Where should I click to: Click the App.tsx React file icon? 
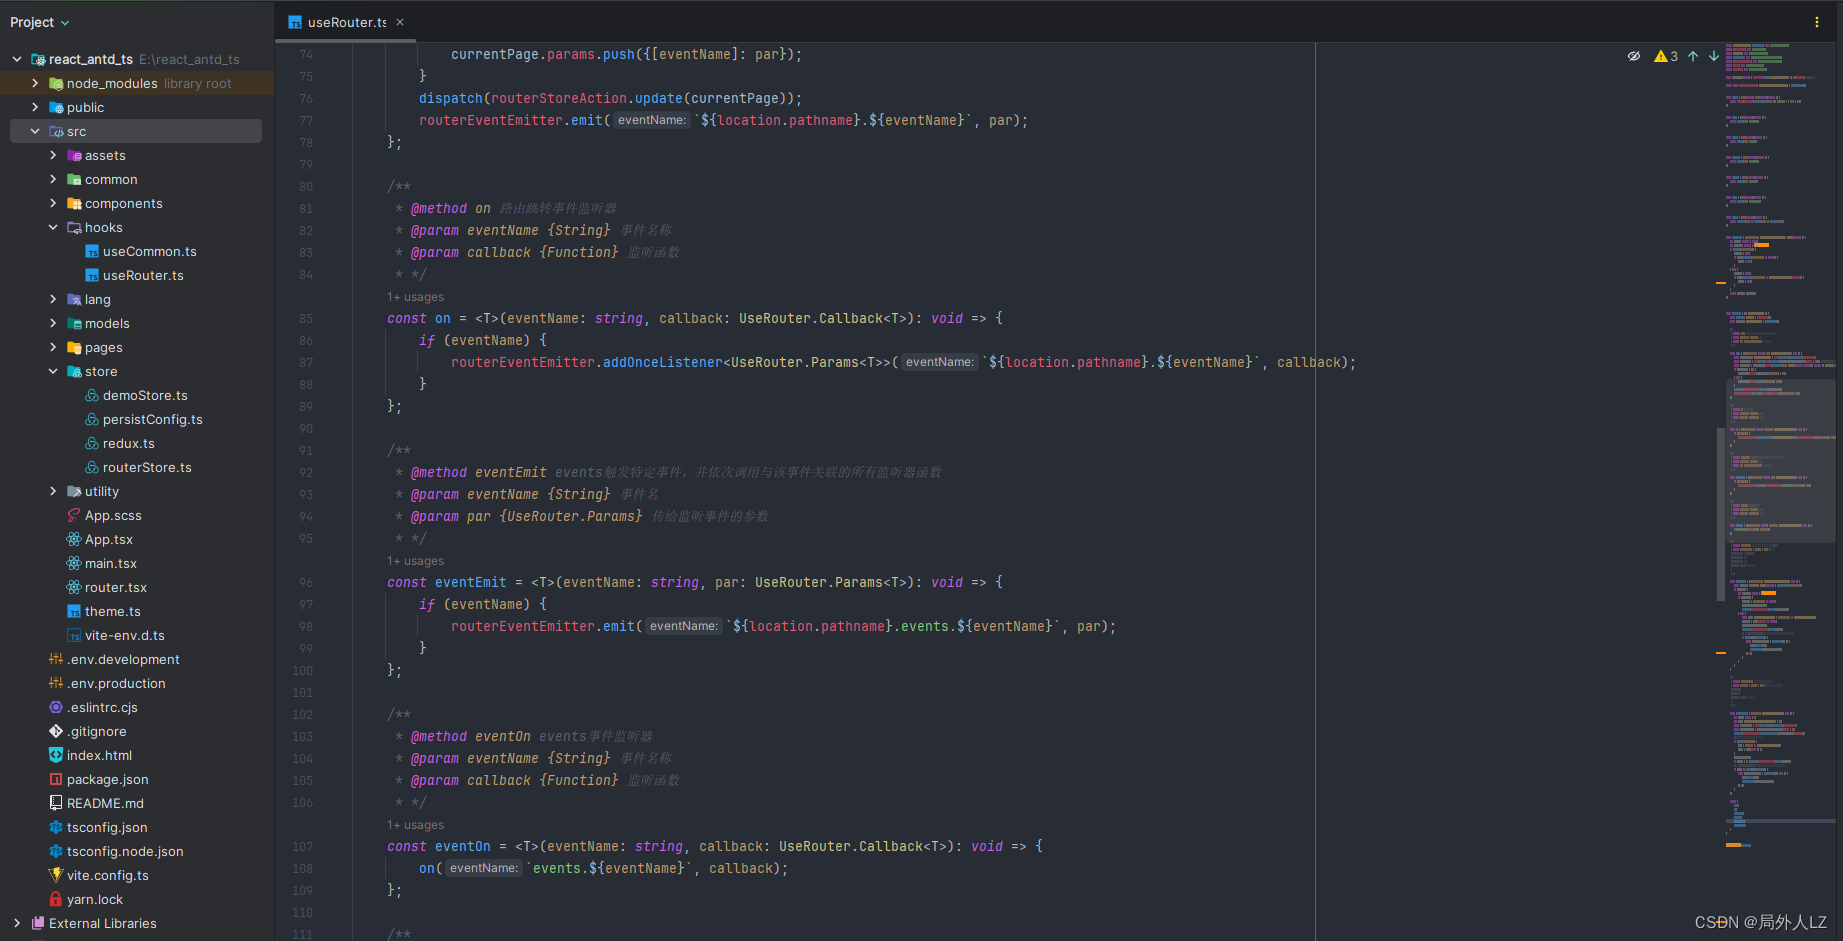pyautogui.click(x=74, y=539)
